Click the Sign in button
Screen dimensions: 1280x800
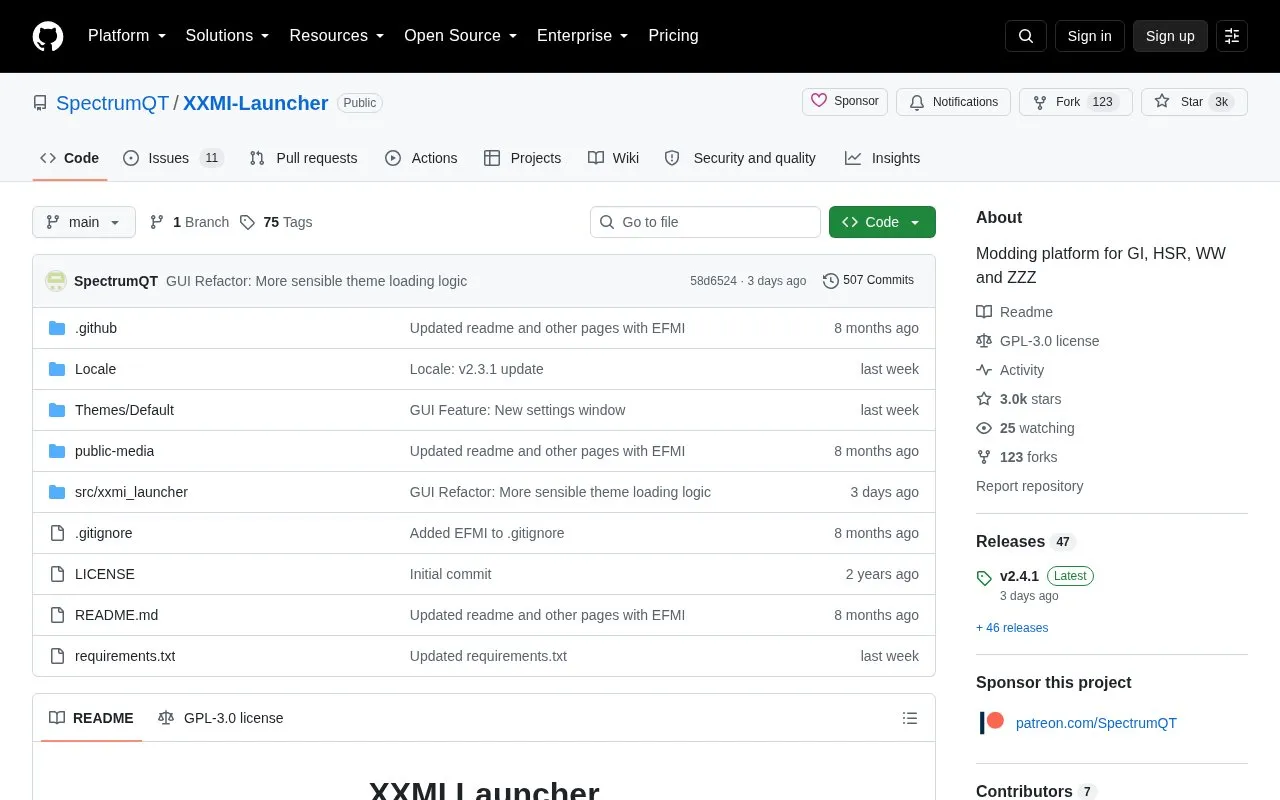point(1089,36)
